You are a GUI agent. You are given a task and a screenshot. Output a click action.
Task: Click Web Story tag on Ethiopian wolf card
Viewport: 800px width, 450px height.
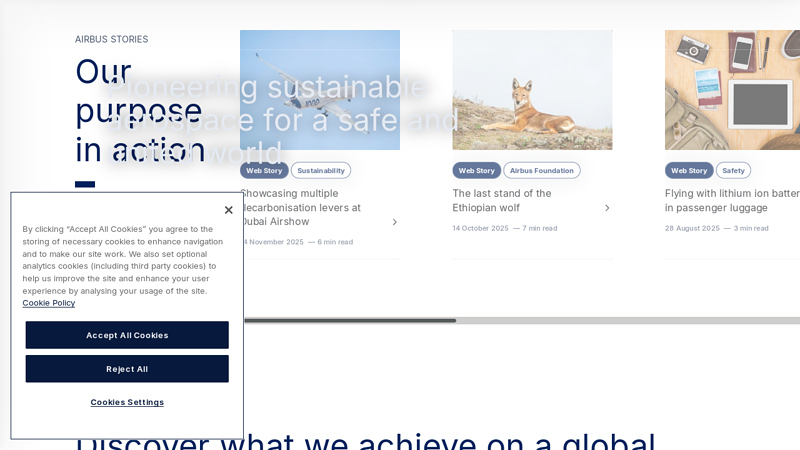(477, 170)
